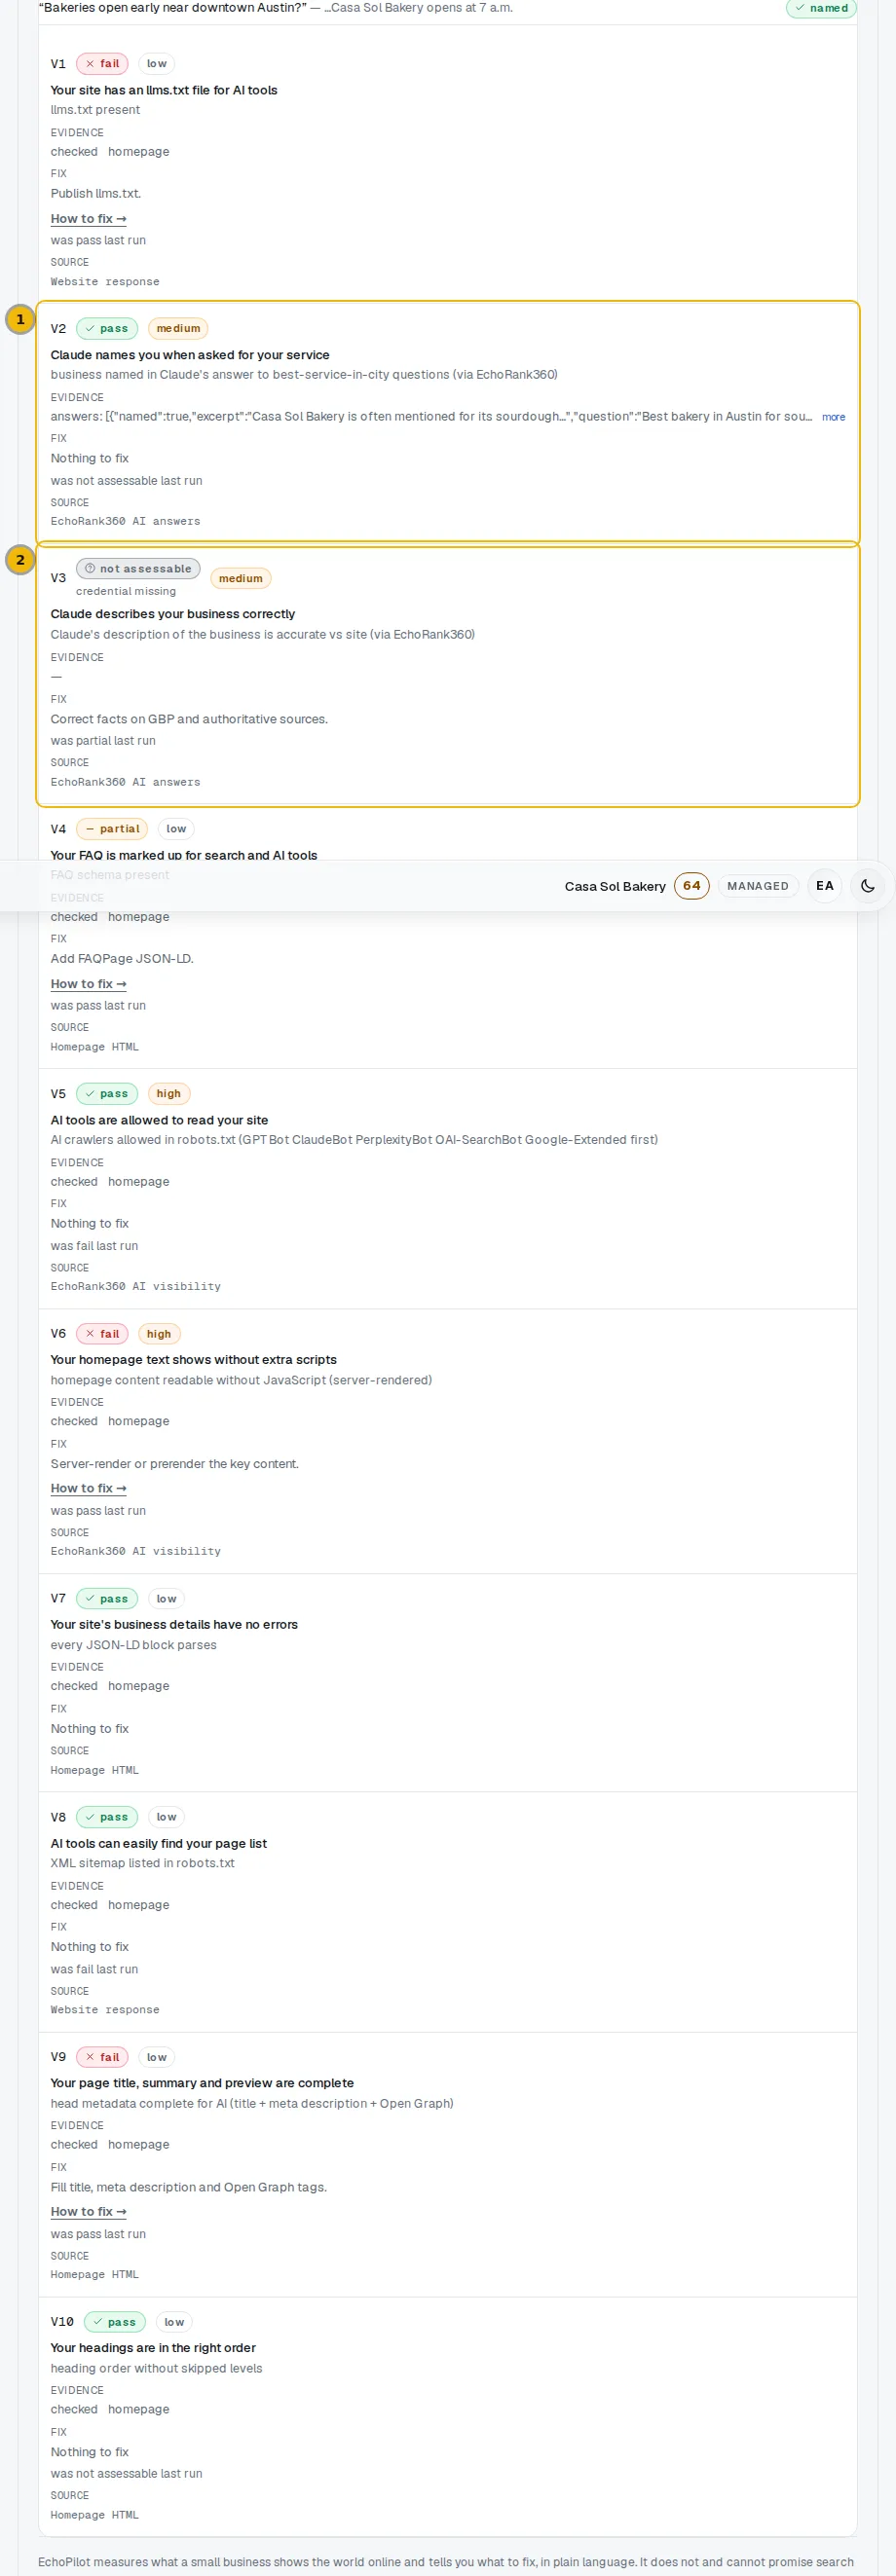The height and width of the screenshot is (2576, 896).
Task: Select title 'AI tools can easily find your page list'
Action: tap(159, 1843)
